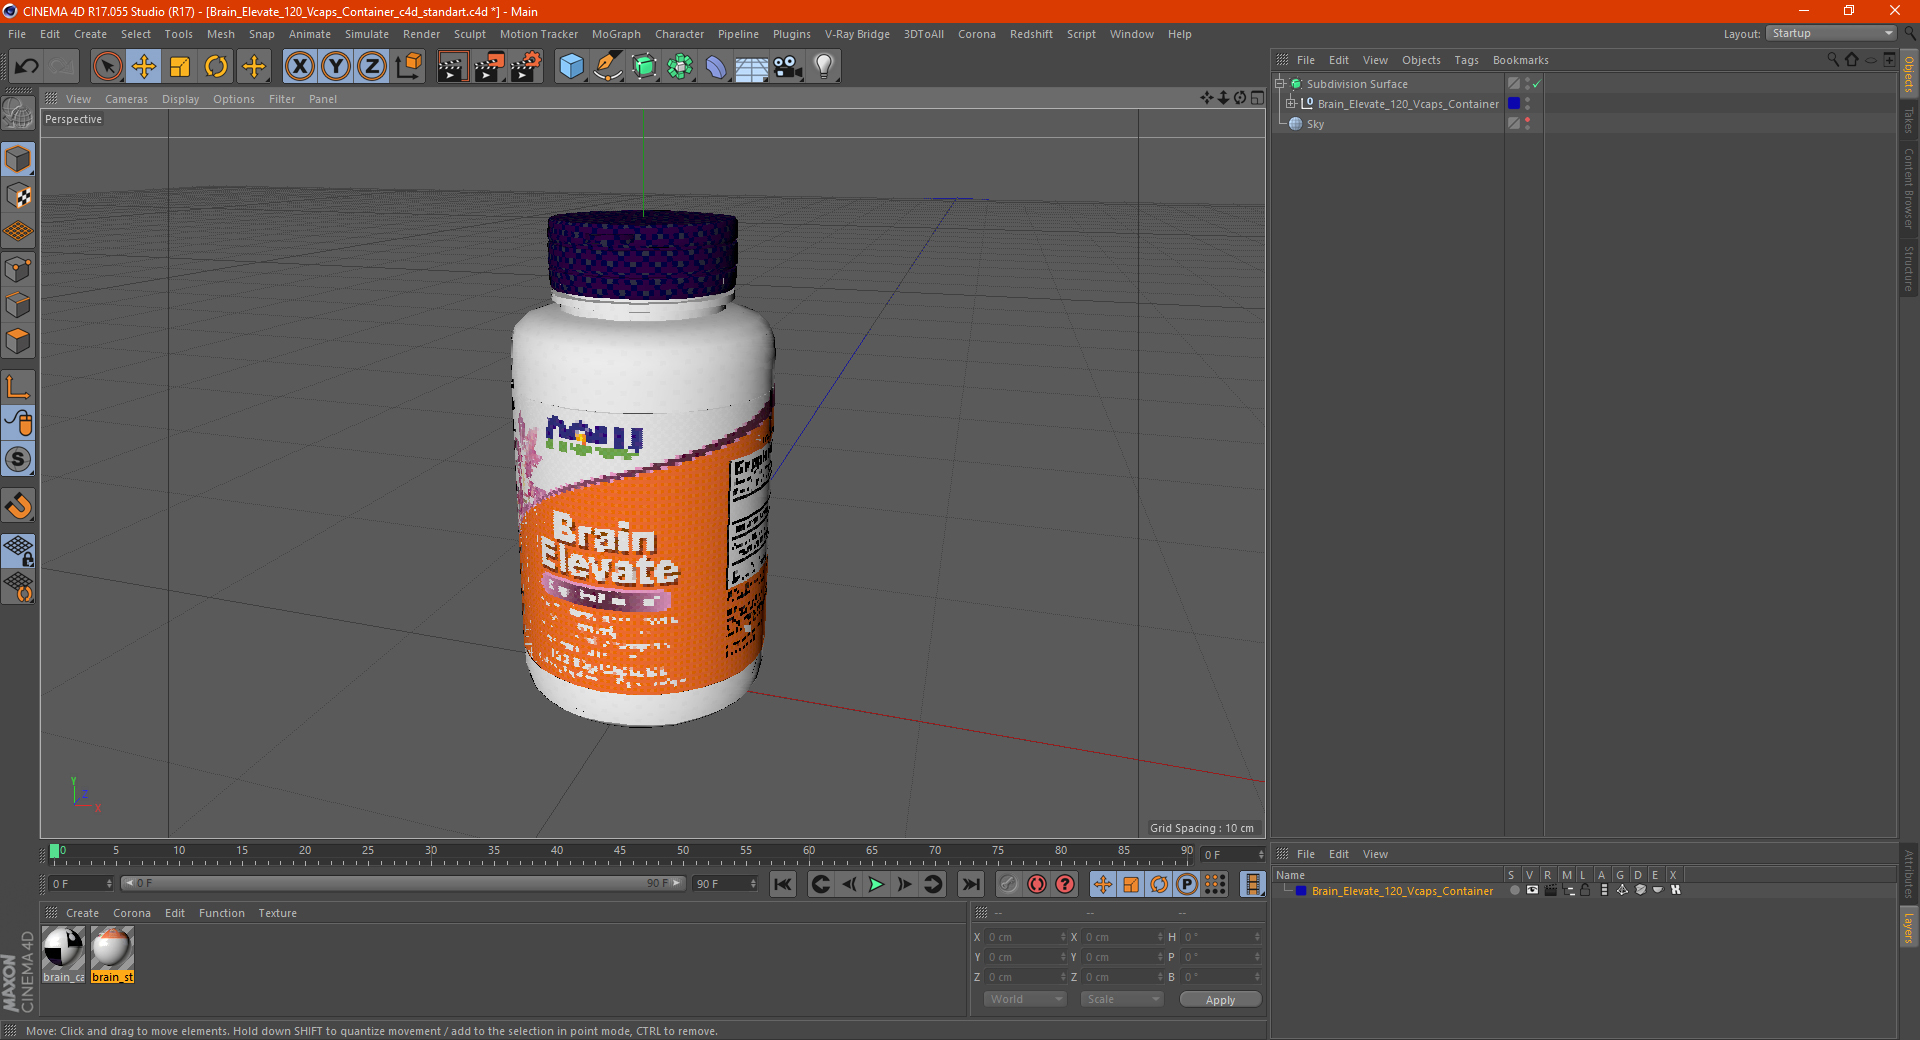Open Object Manager Tags menu
1920x1040 pixels.
(x=1466, y=60)
